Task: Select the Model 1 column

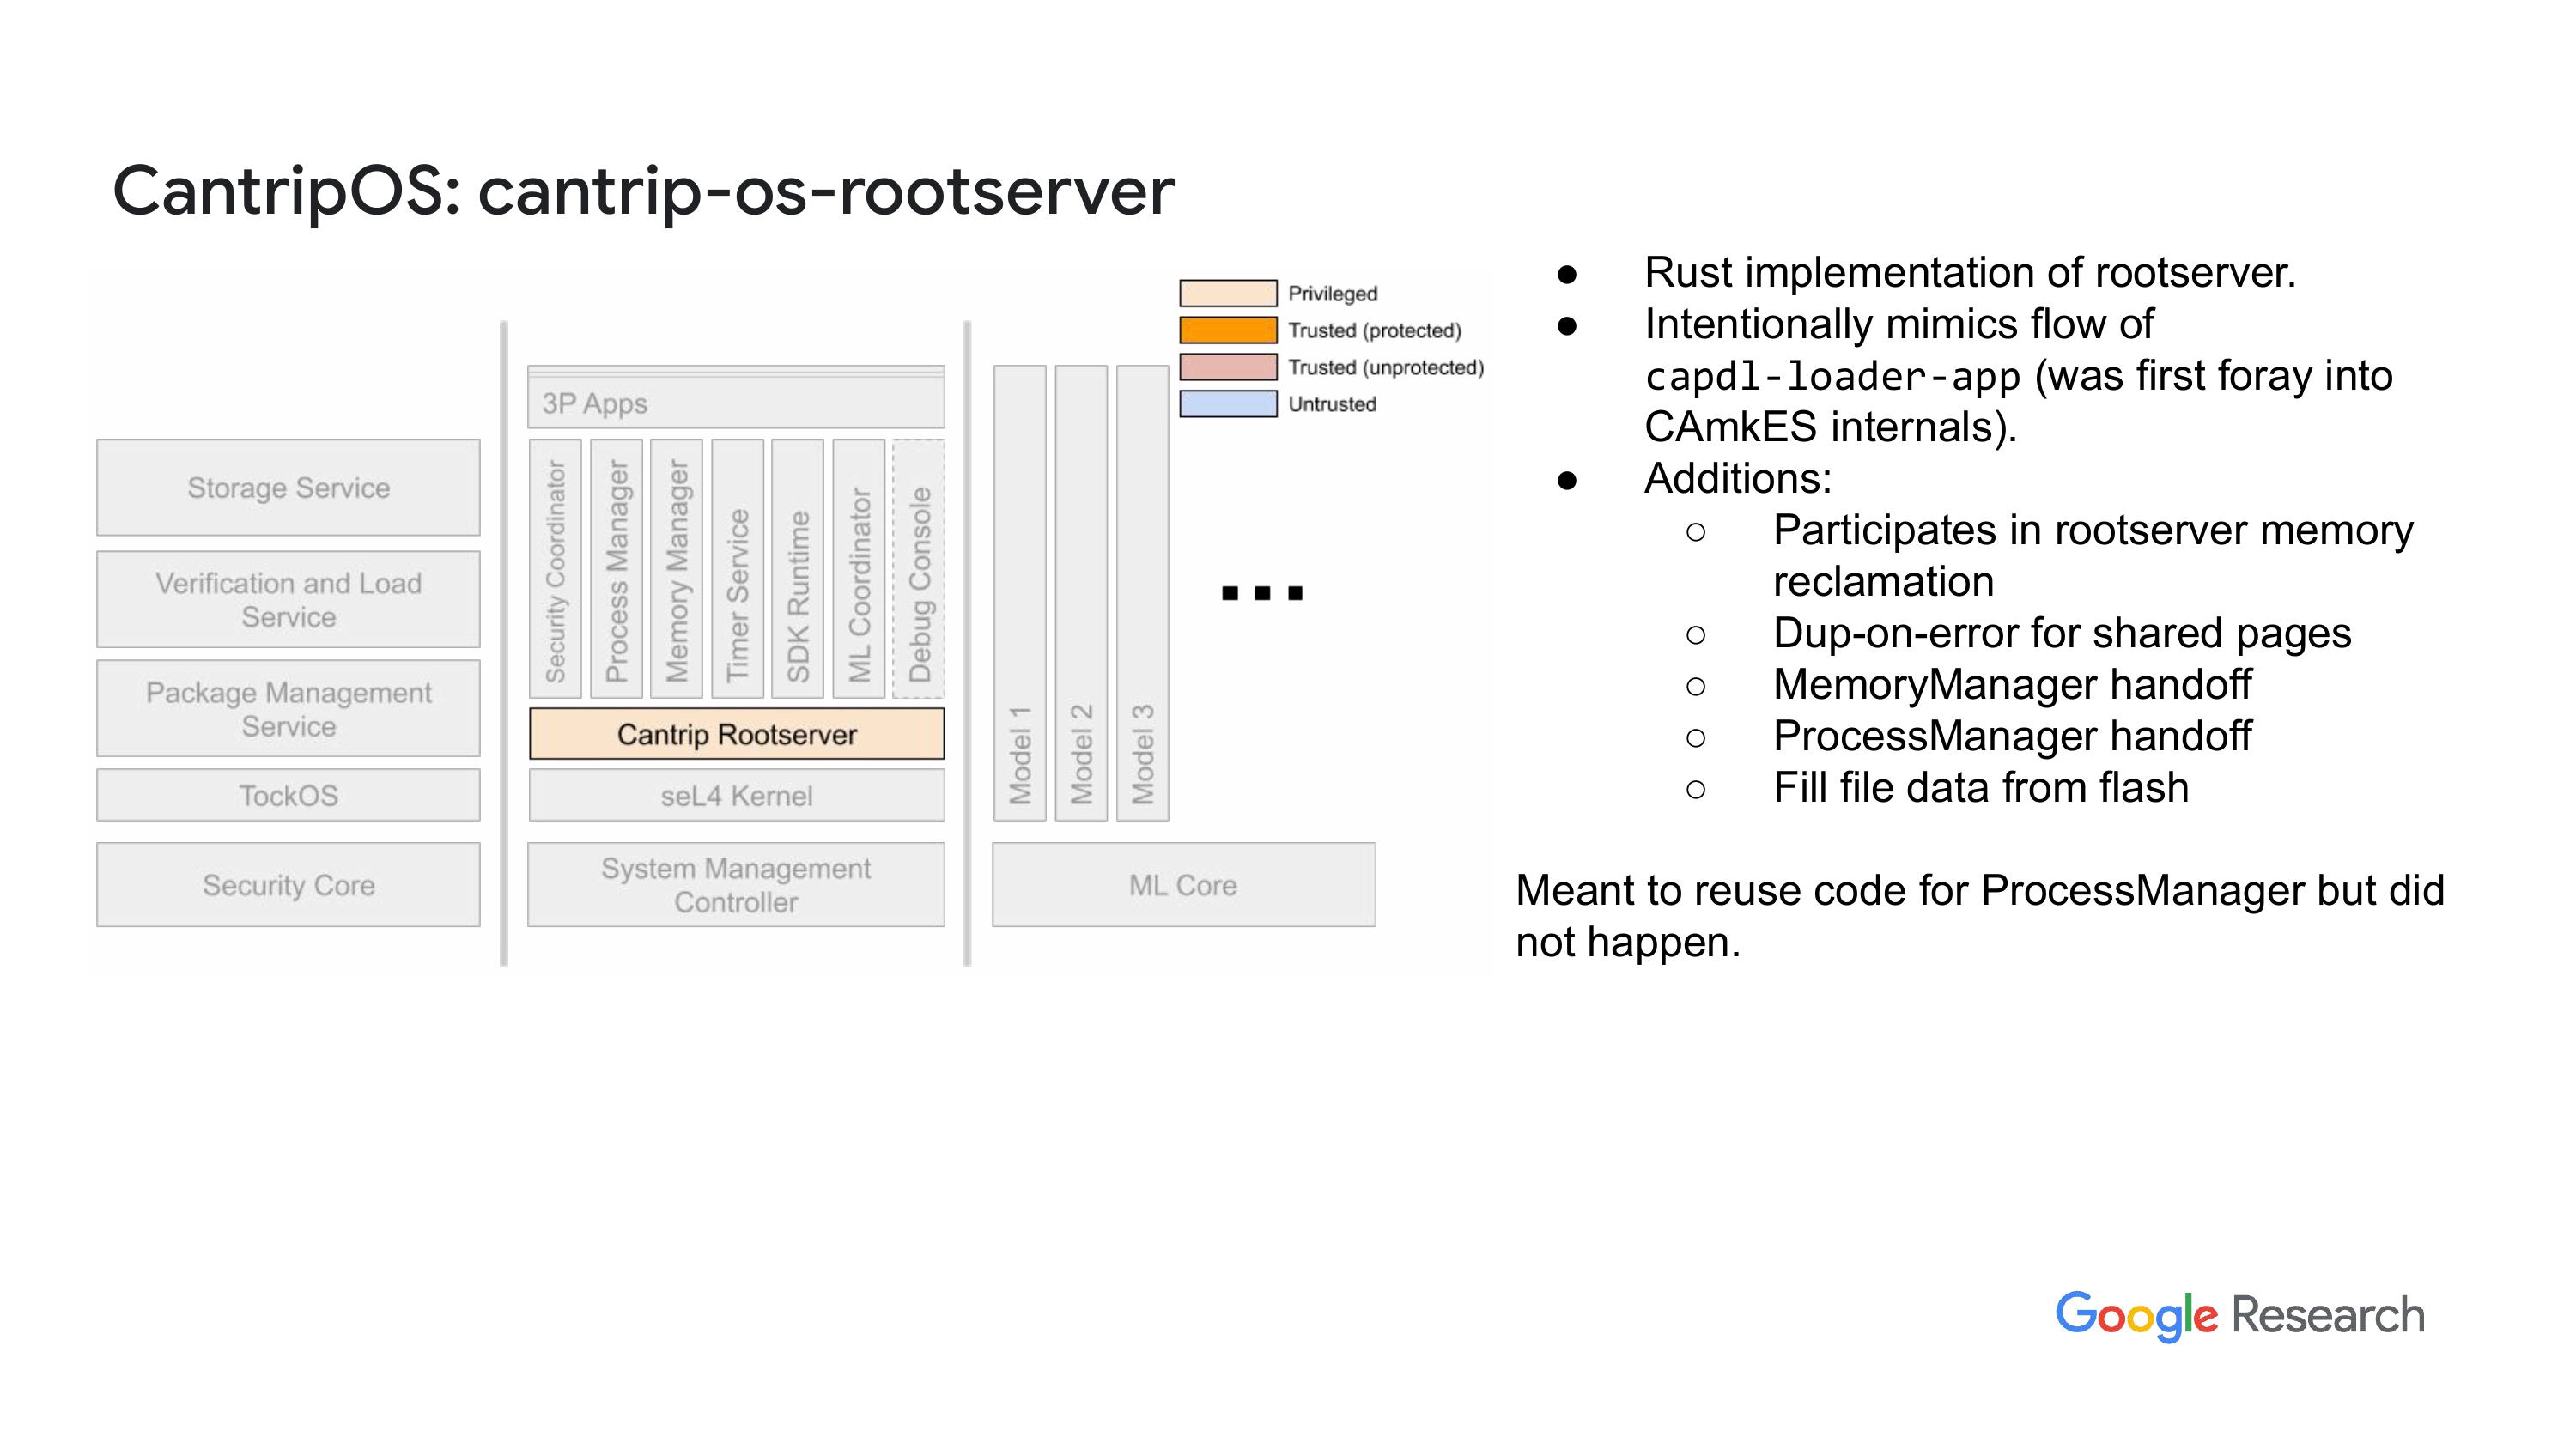Action: point(1020,593)
